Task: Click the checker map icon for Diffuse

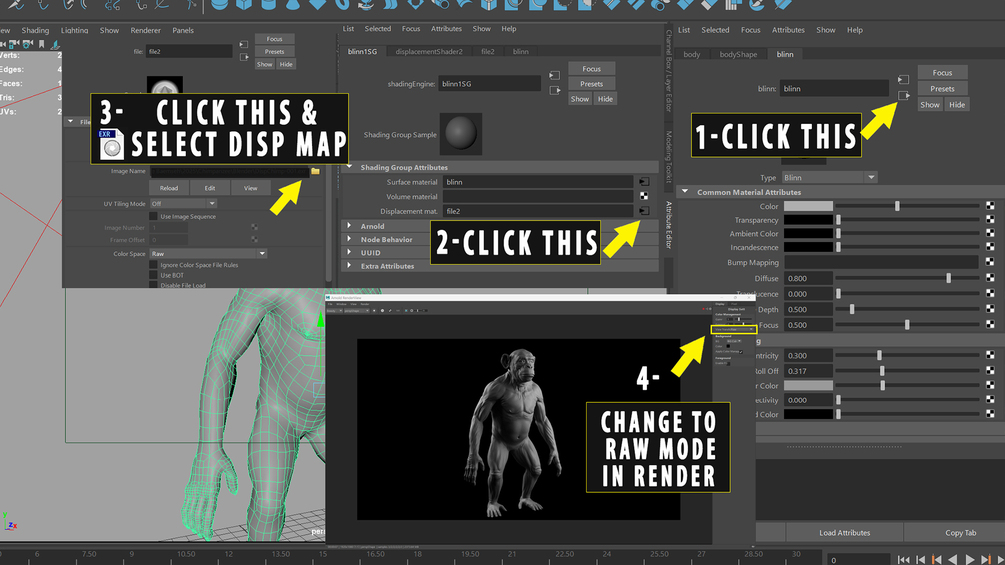Action: point(990,278)
